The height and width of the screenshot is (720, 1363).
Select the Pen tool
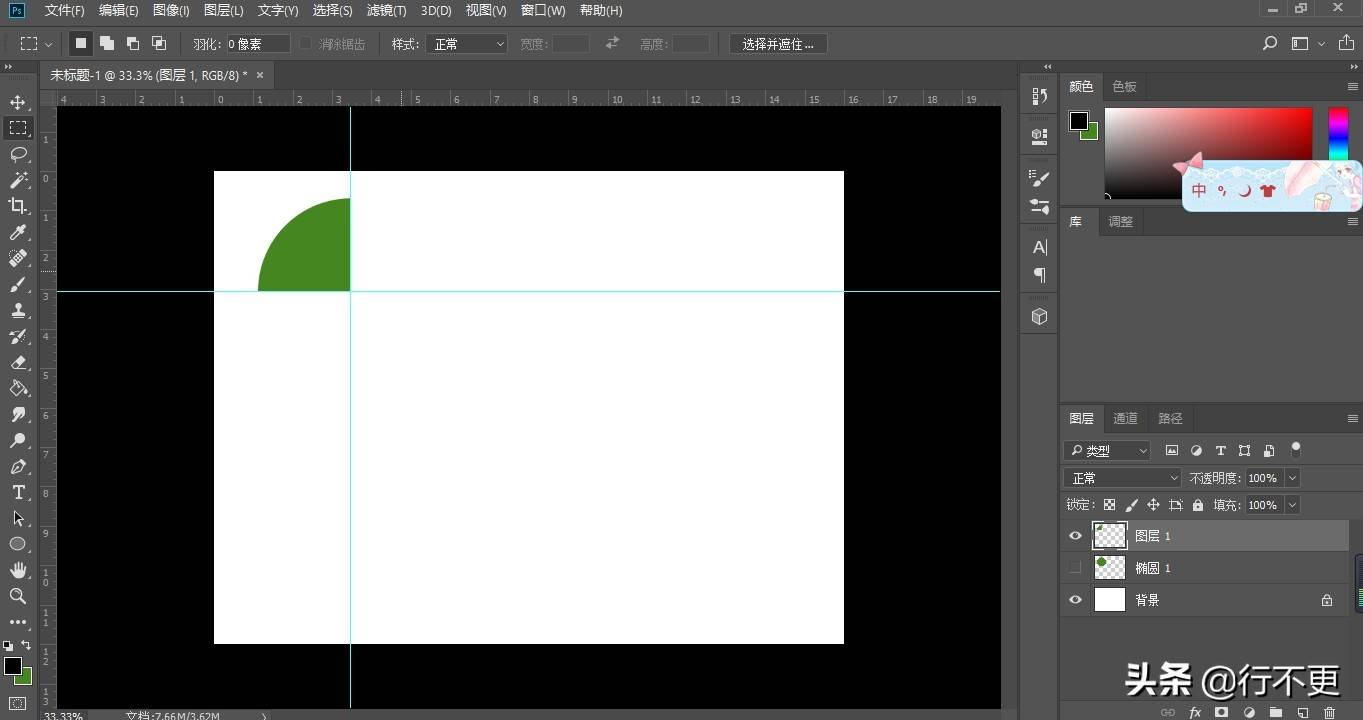[18, 466]
